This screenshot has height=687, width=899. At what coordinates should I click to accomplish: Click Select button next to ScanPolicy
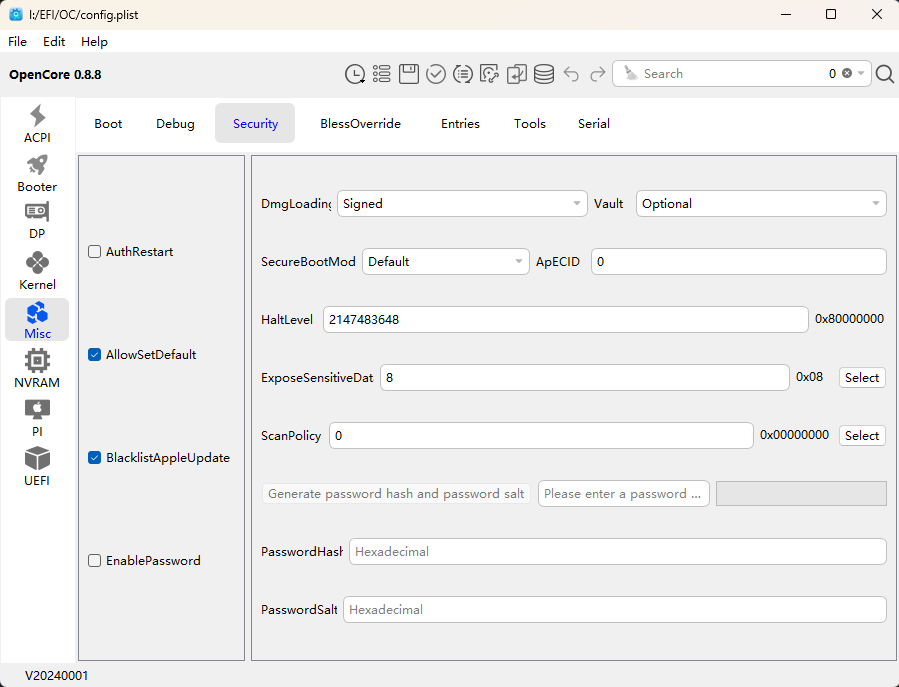click(x=861, y=436)
